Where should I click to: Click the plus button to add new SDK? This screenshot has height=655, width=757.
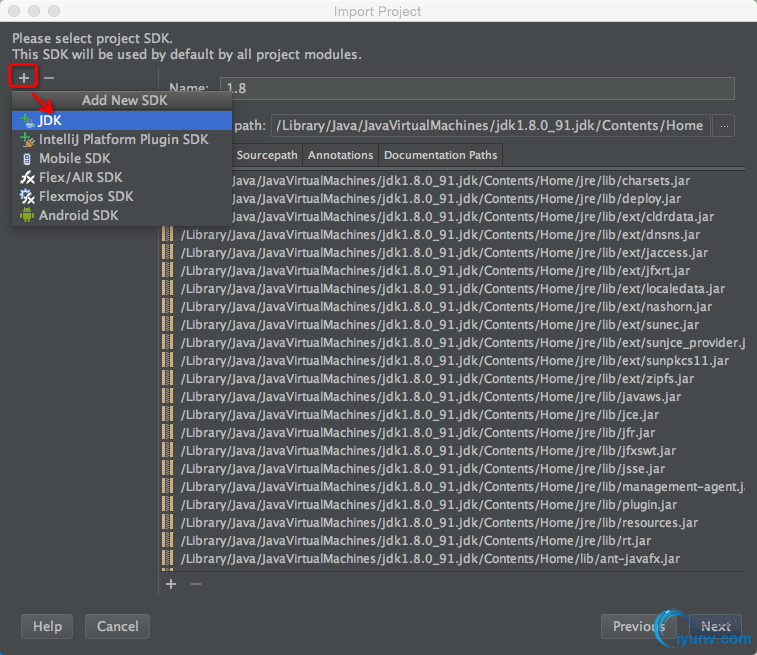pos(24,77)
